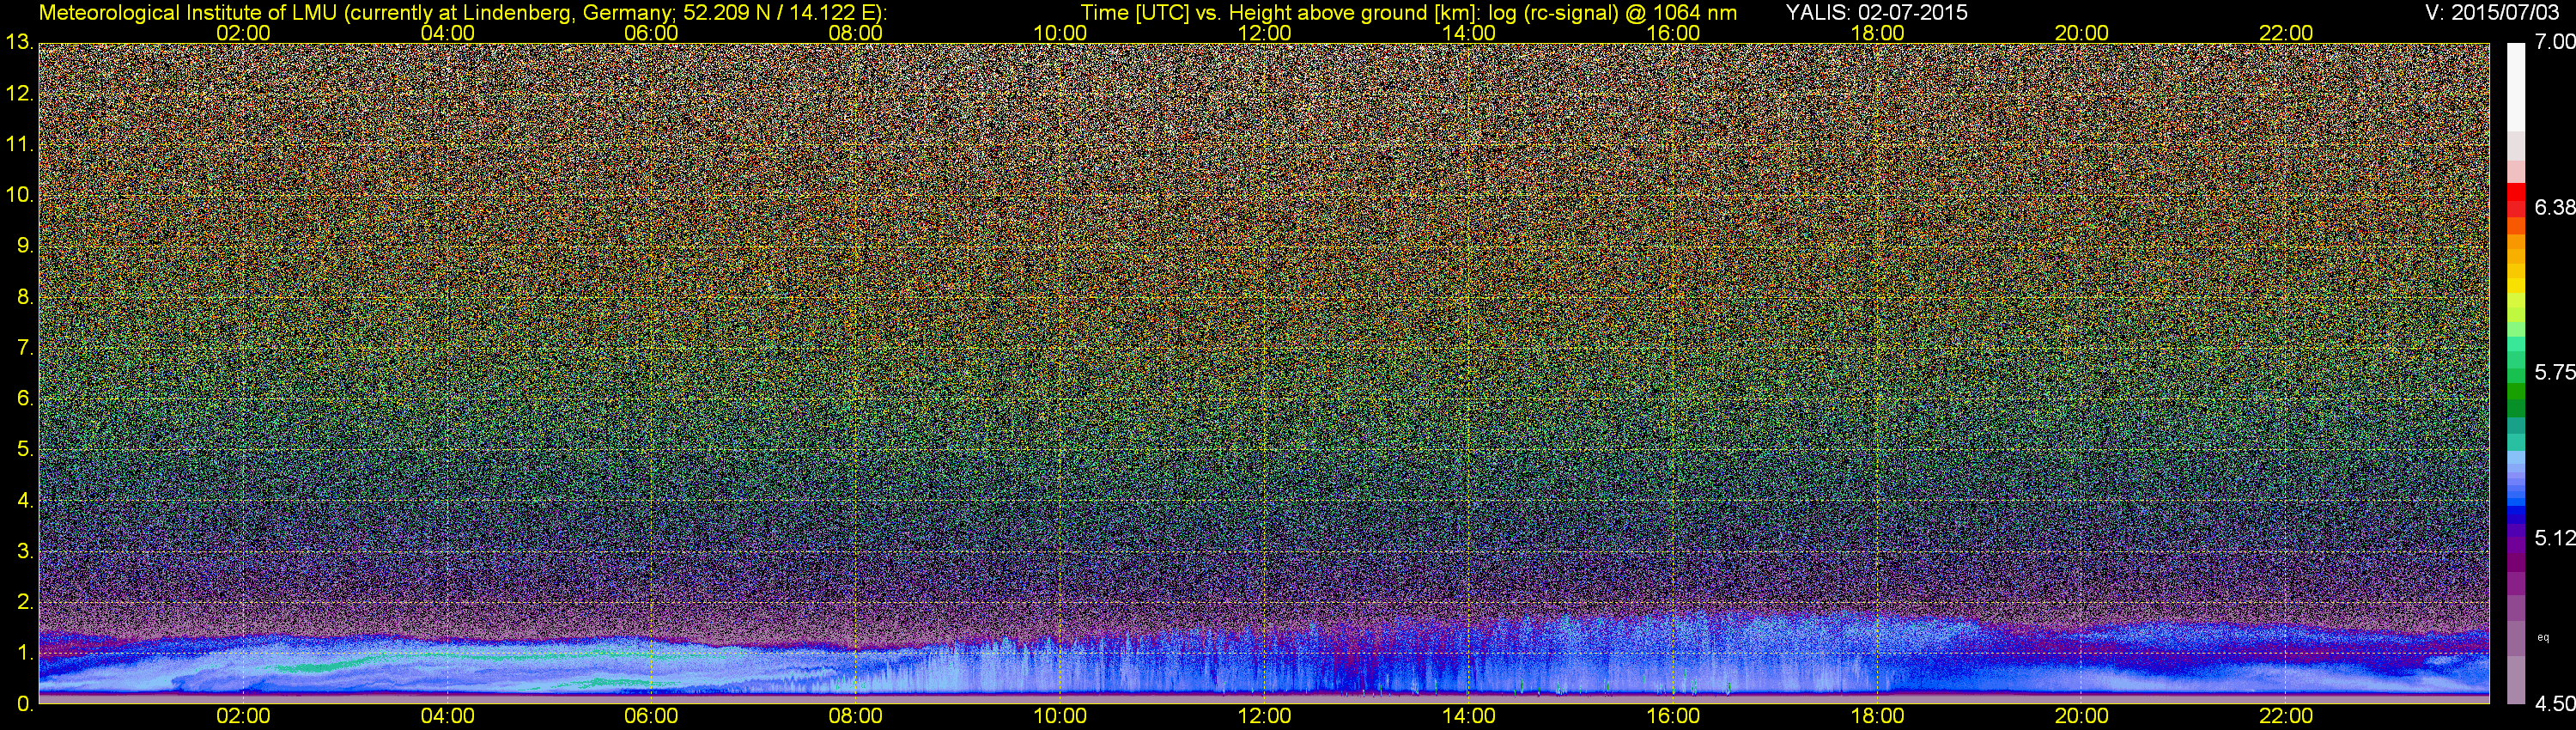Screen dimensions: 2576x730
Task: Click the height axis label 4
Action: point(24,500)
